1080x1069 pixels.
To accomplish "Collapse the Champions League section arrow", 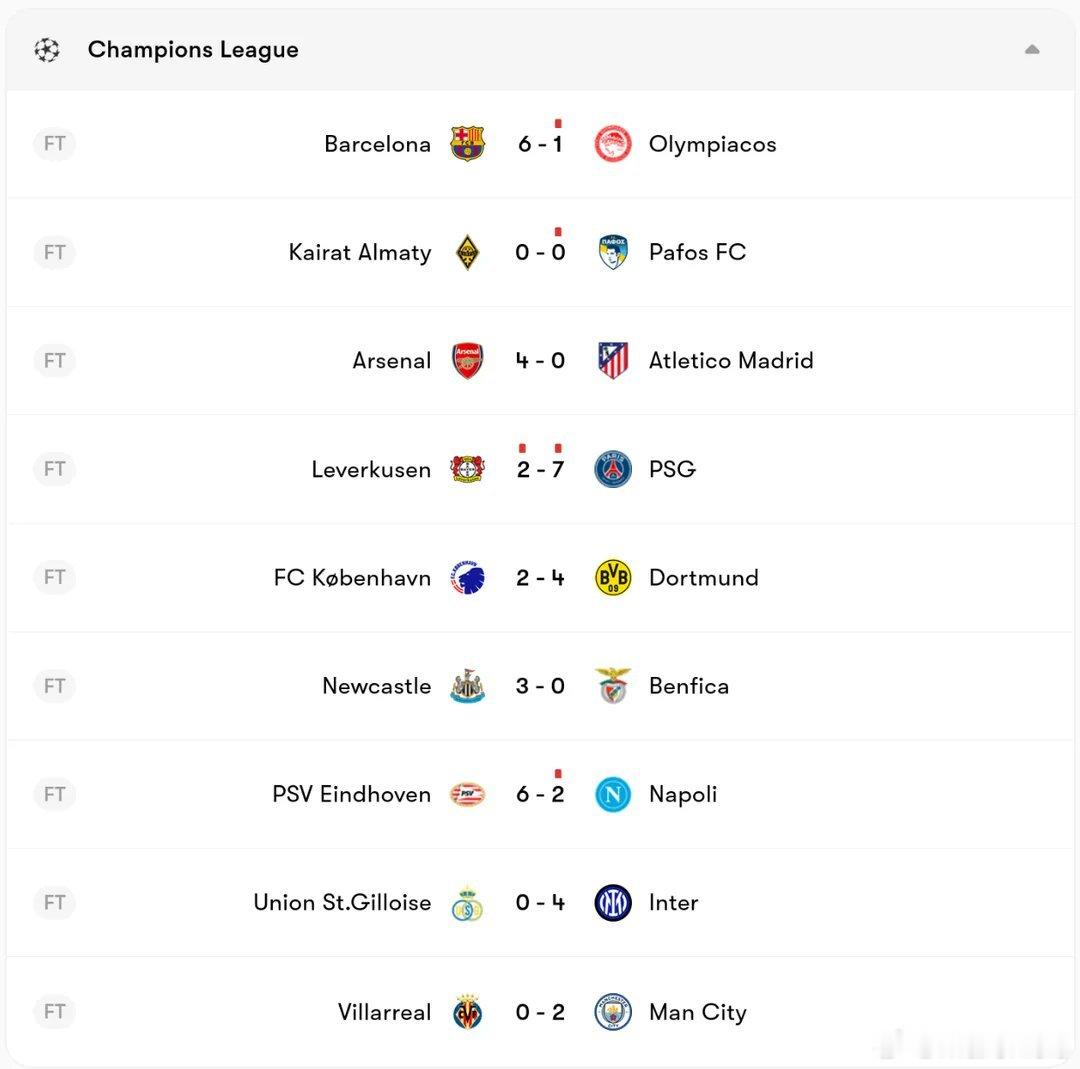I will click(1032, 50).
